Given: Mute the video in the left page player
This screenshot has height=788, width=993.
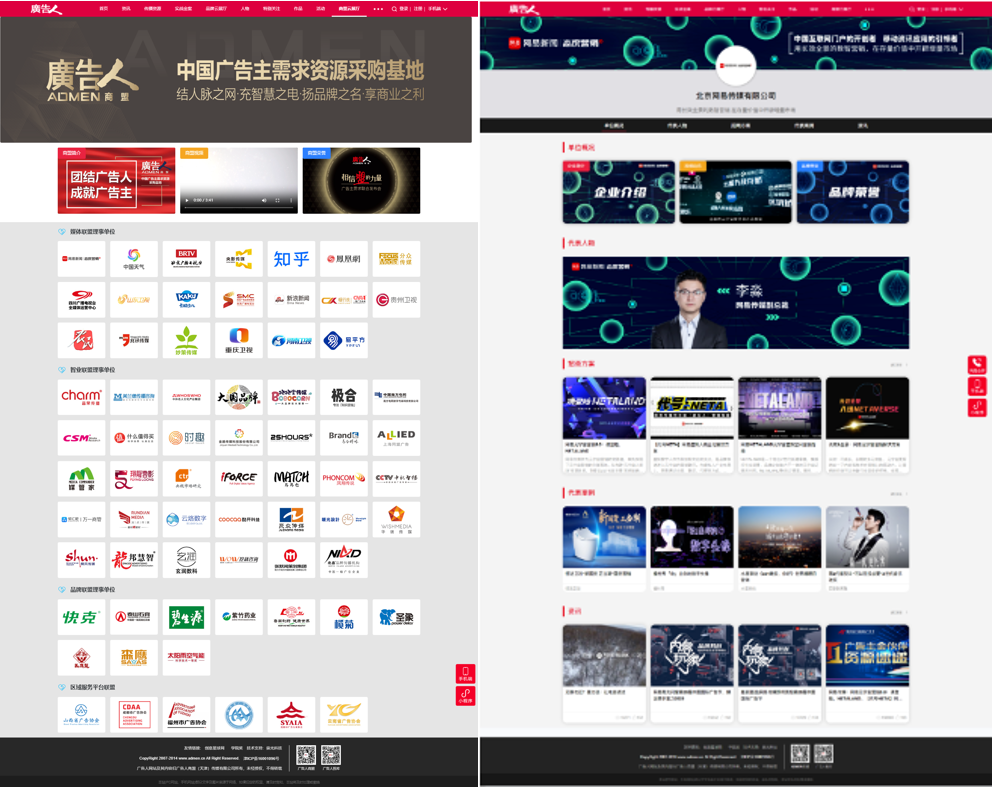Looking at the screenshot, I should tap(264, 200).
